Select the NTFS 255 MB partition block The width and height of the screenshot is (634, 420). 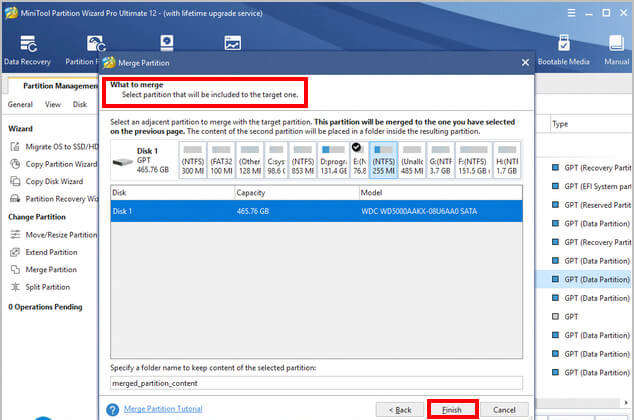383,160
